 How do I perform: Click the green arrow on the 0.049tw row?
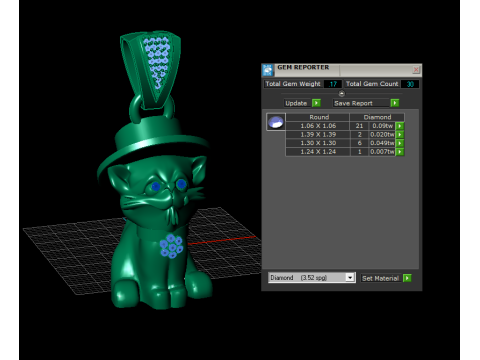click(x=400, y=143)
